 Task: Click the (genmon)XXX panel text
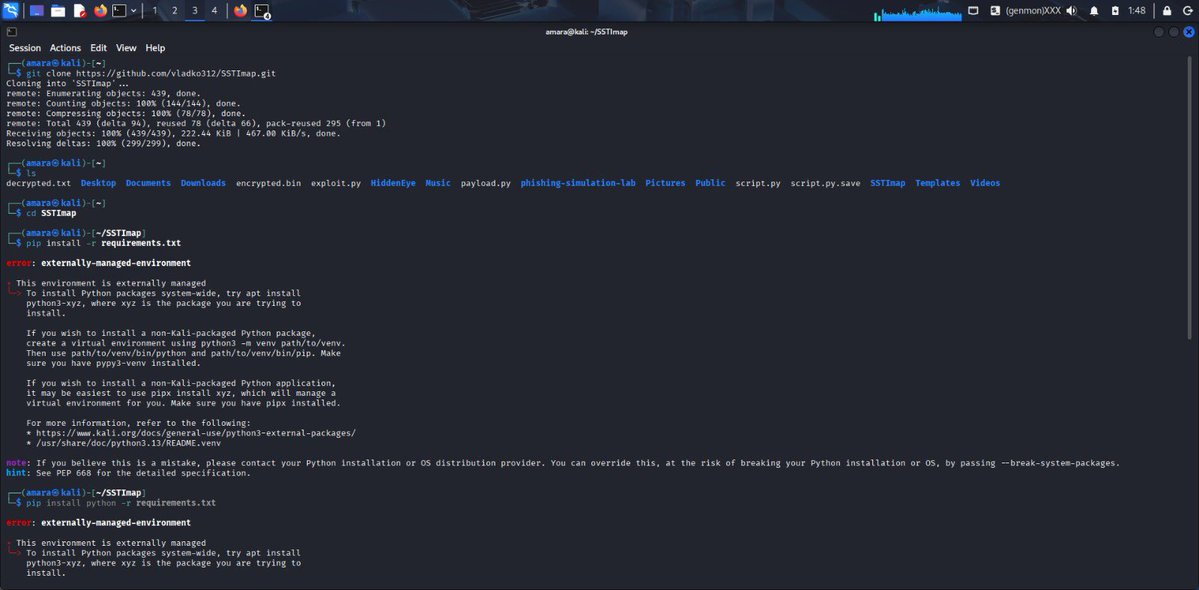1034,11
